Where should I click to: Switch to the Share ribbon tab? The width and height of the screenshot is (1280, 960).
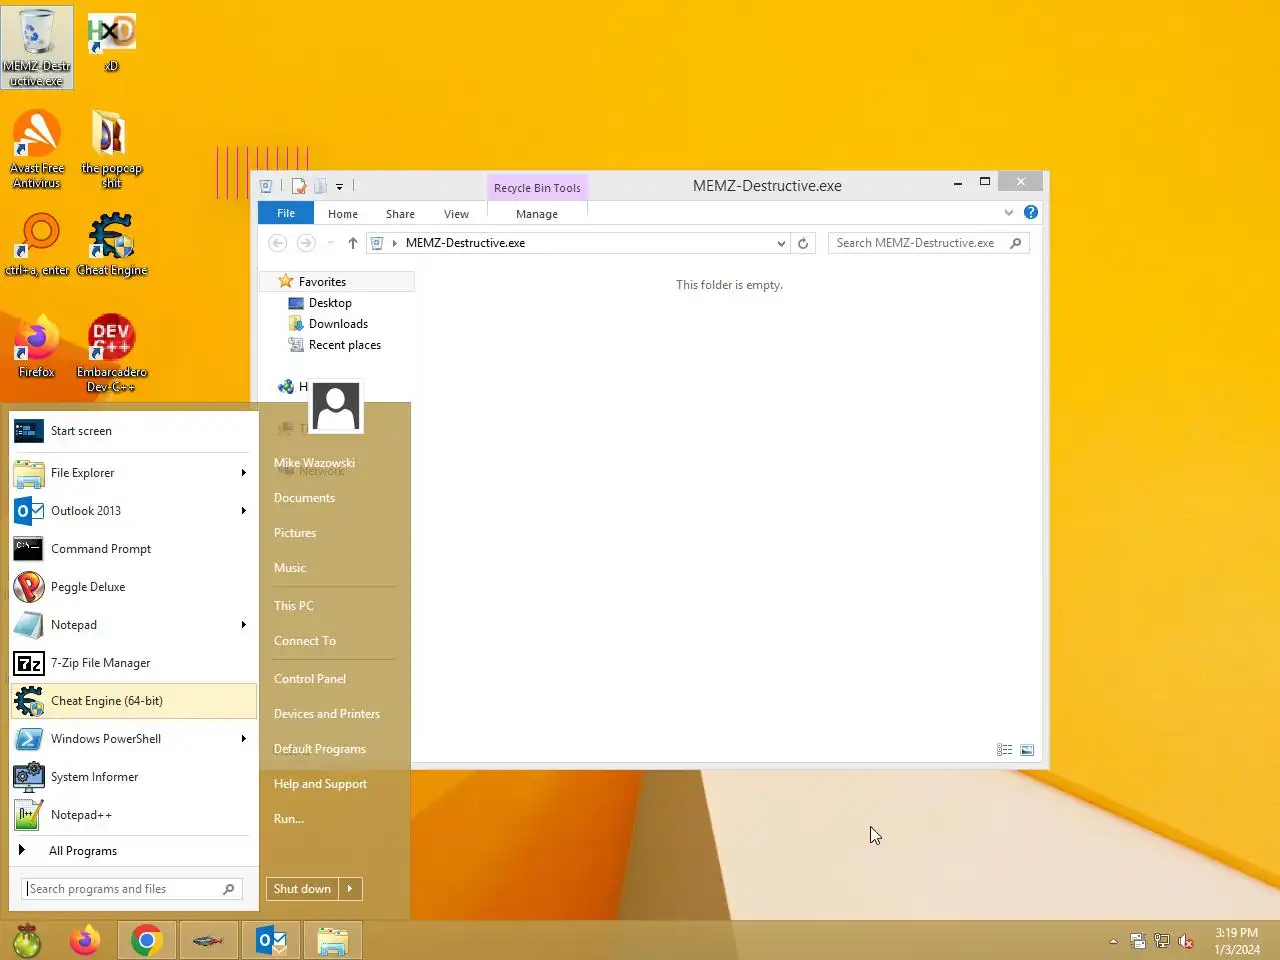[x=400, y=214]
